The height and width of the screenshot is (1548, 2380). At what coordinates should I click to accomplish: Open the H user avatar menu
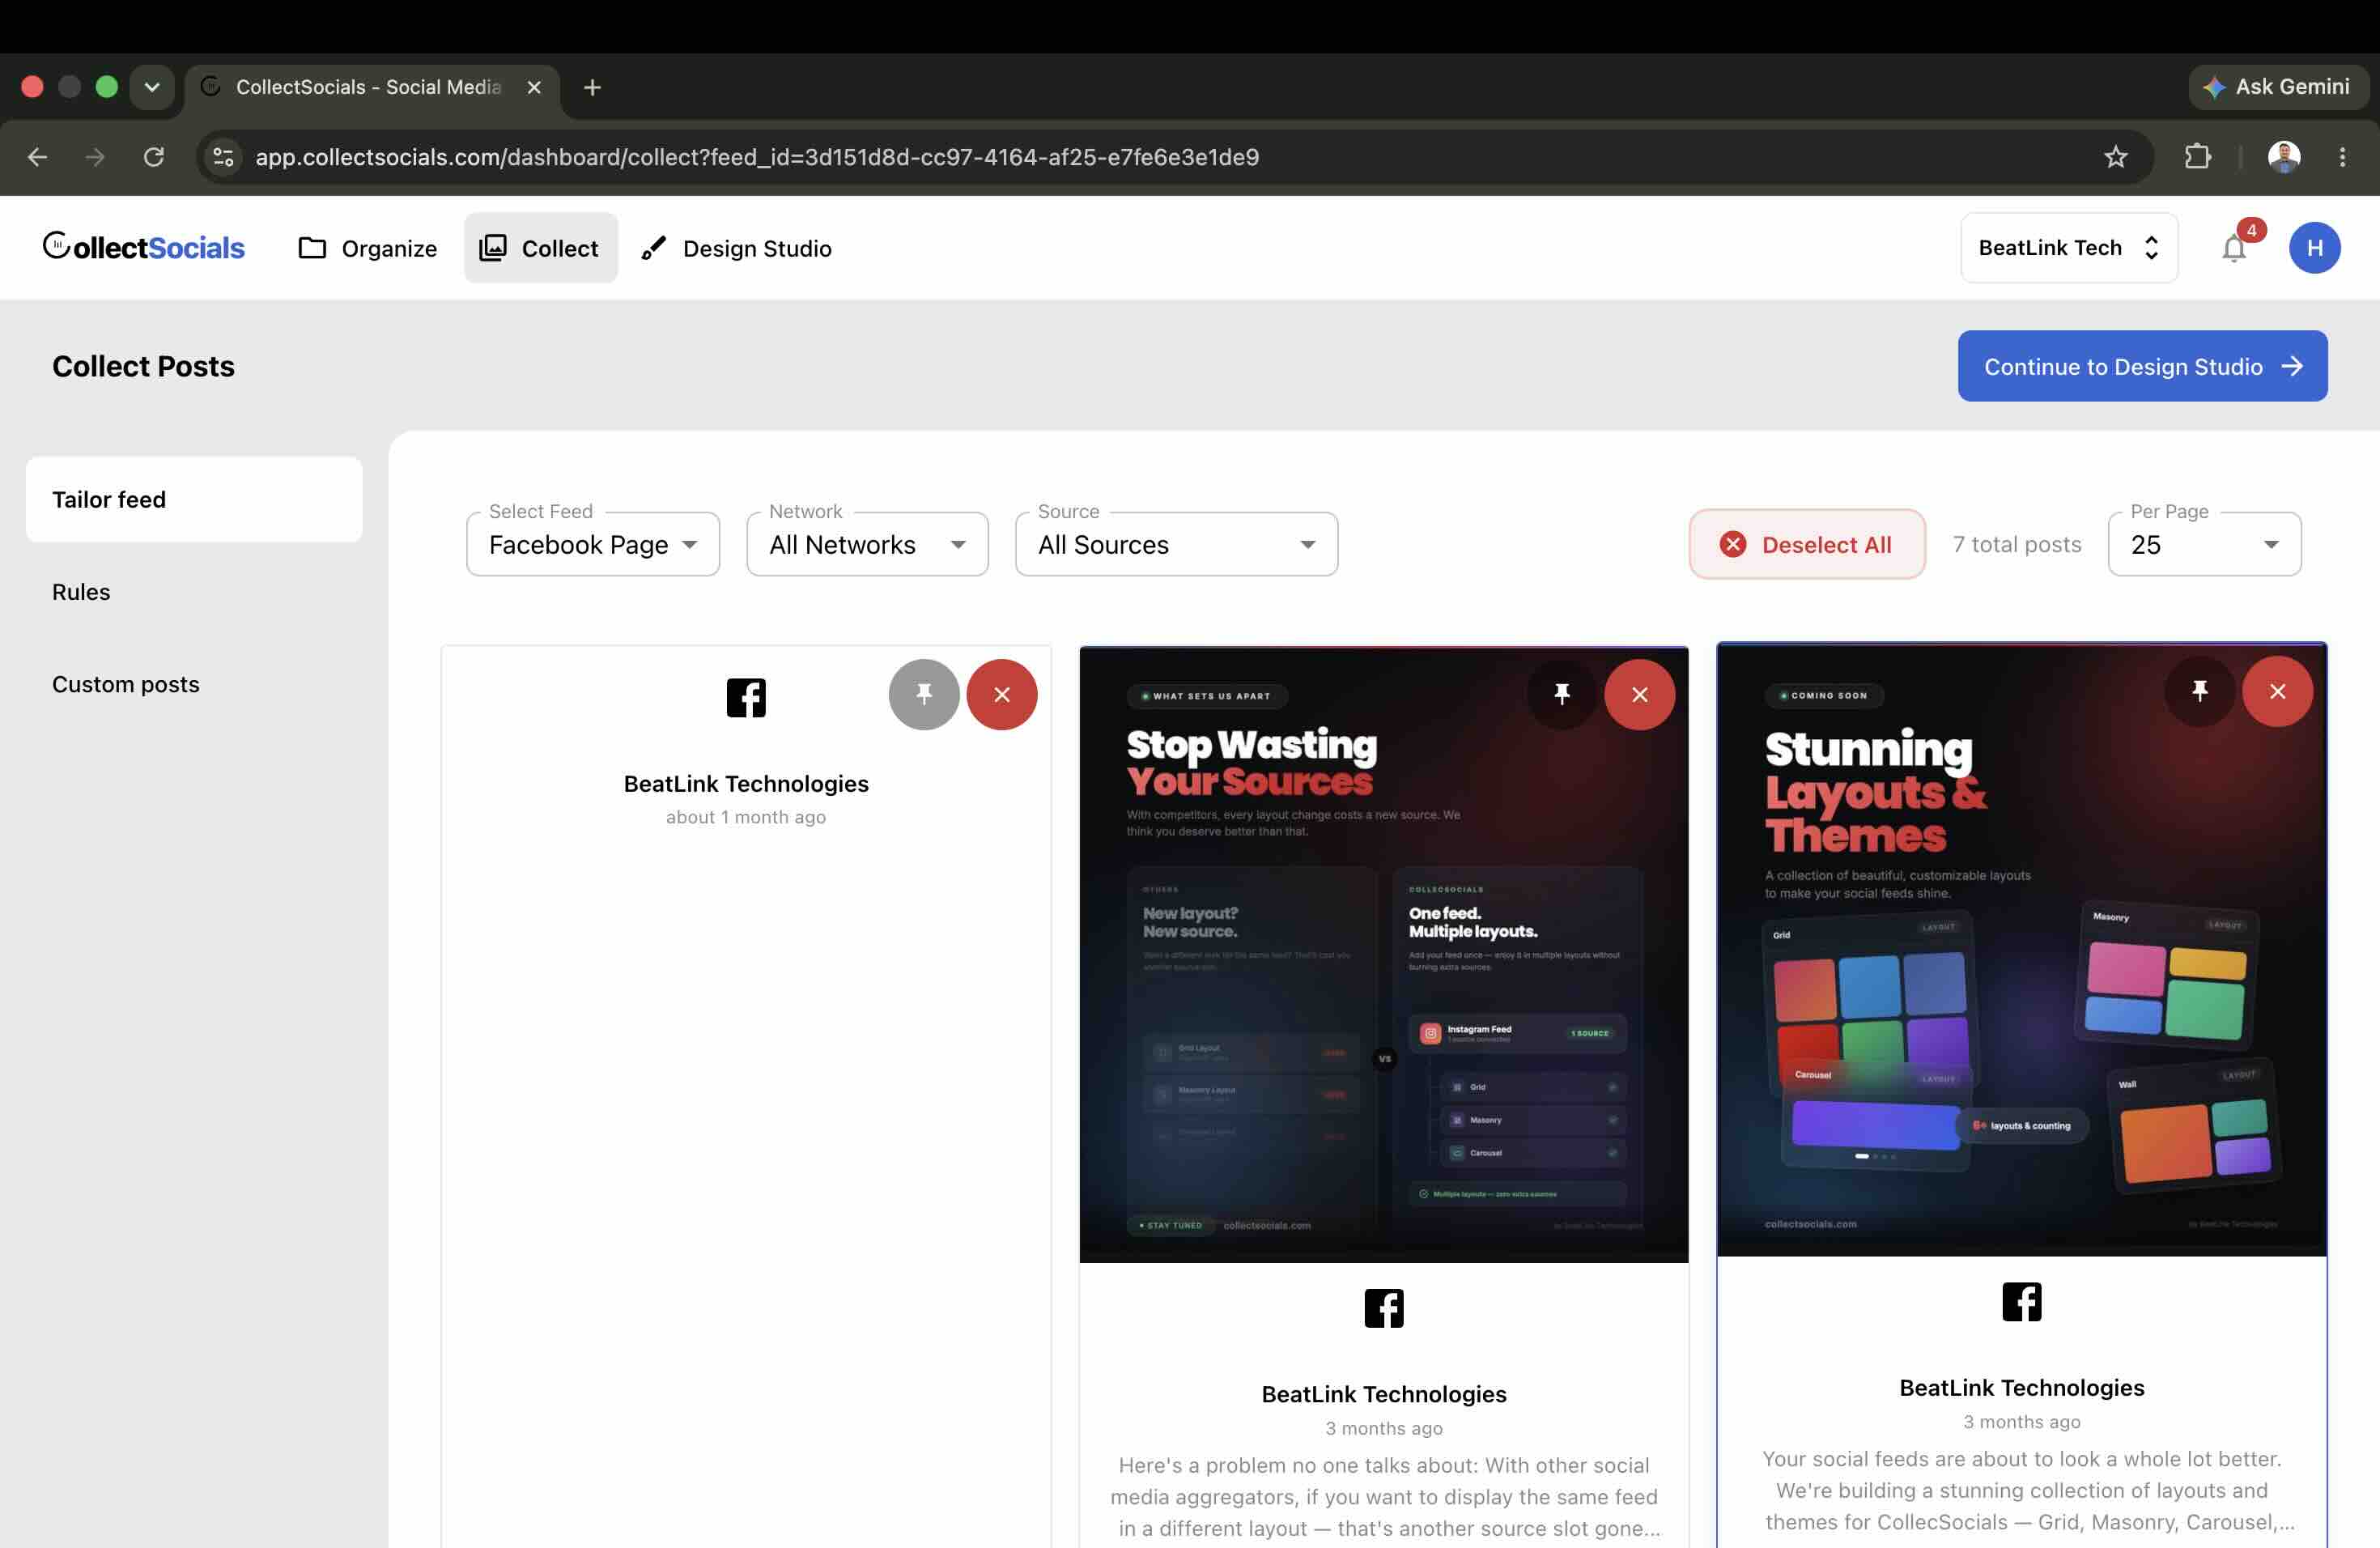[x=2314, y=248]
